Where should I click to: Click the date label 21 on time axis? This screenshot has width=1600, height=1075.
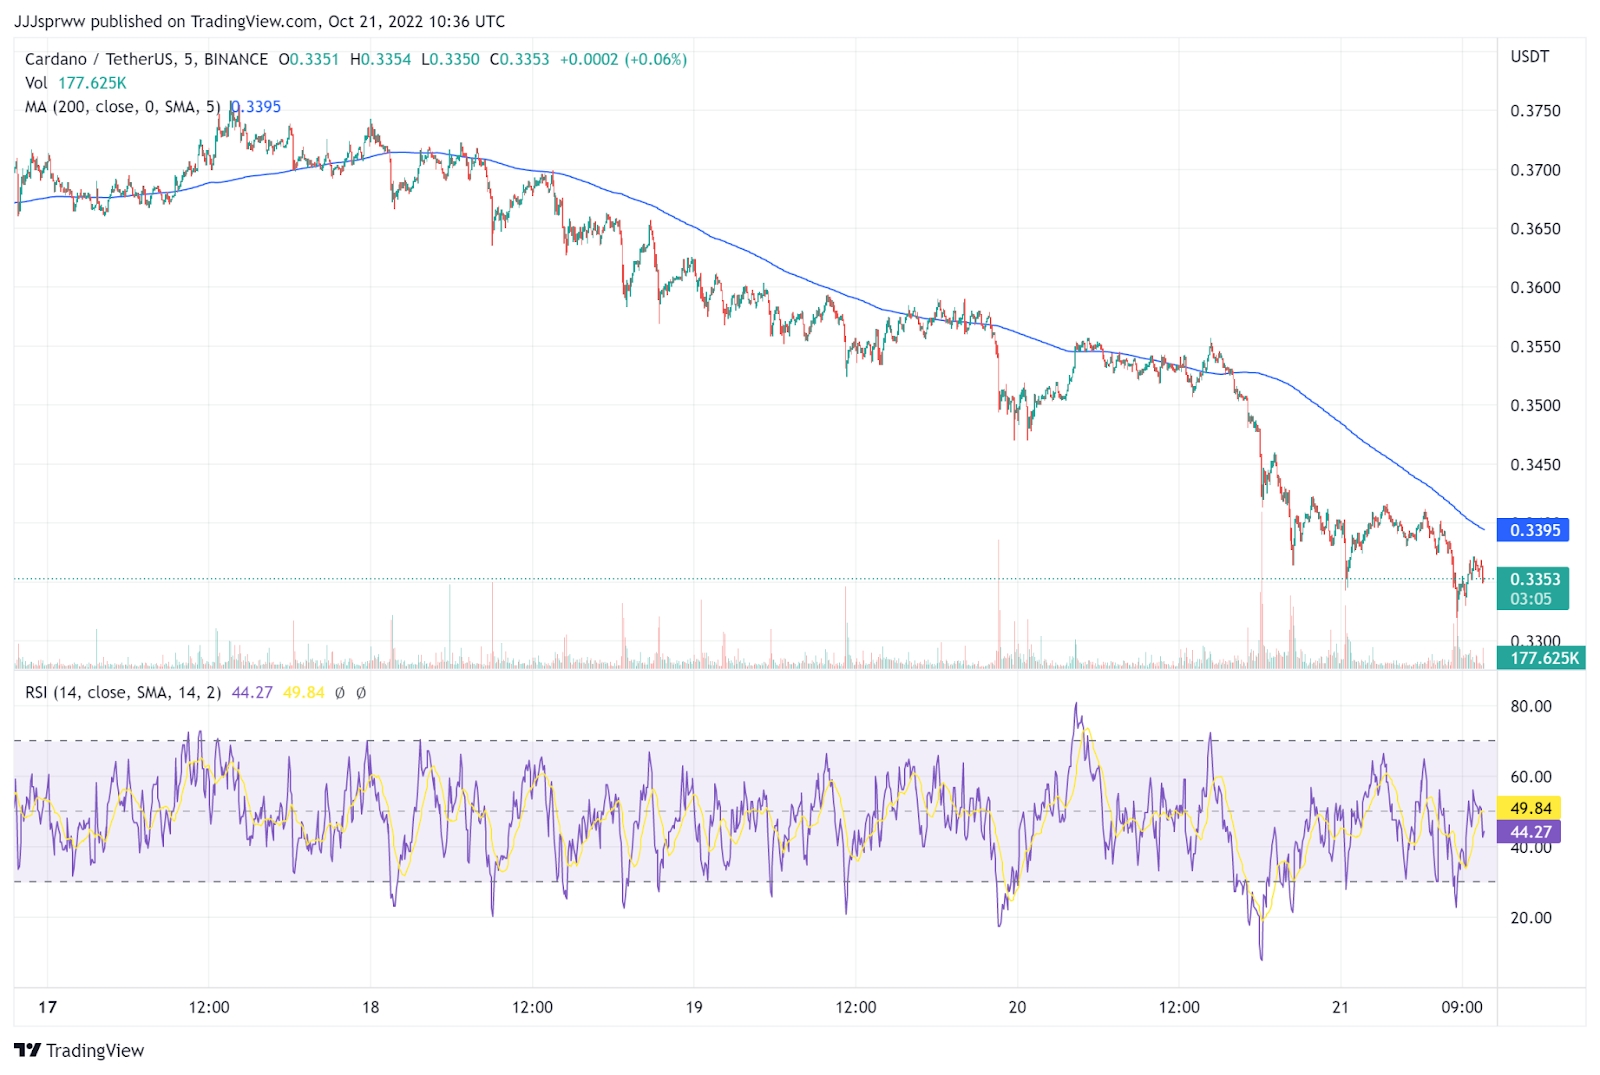coord(1340,1007)
